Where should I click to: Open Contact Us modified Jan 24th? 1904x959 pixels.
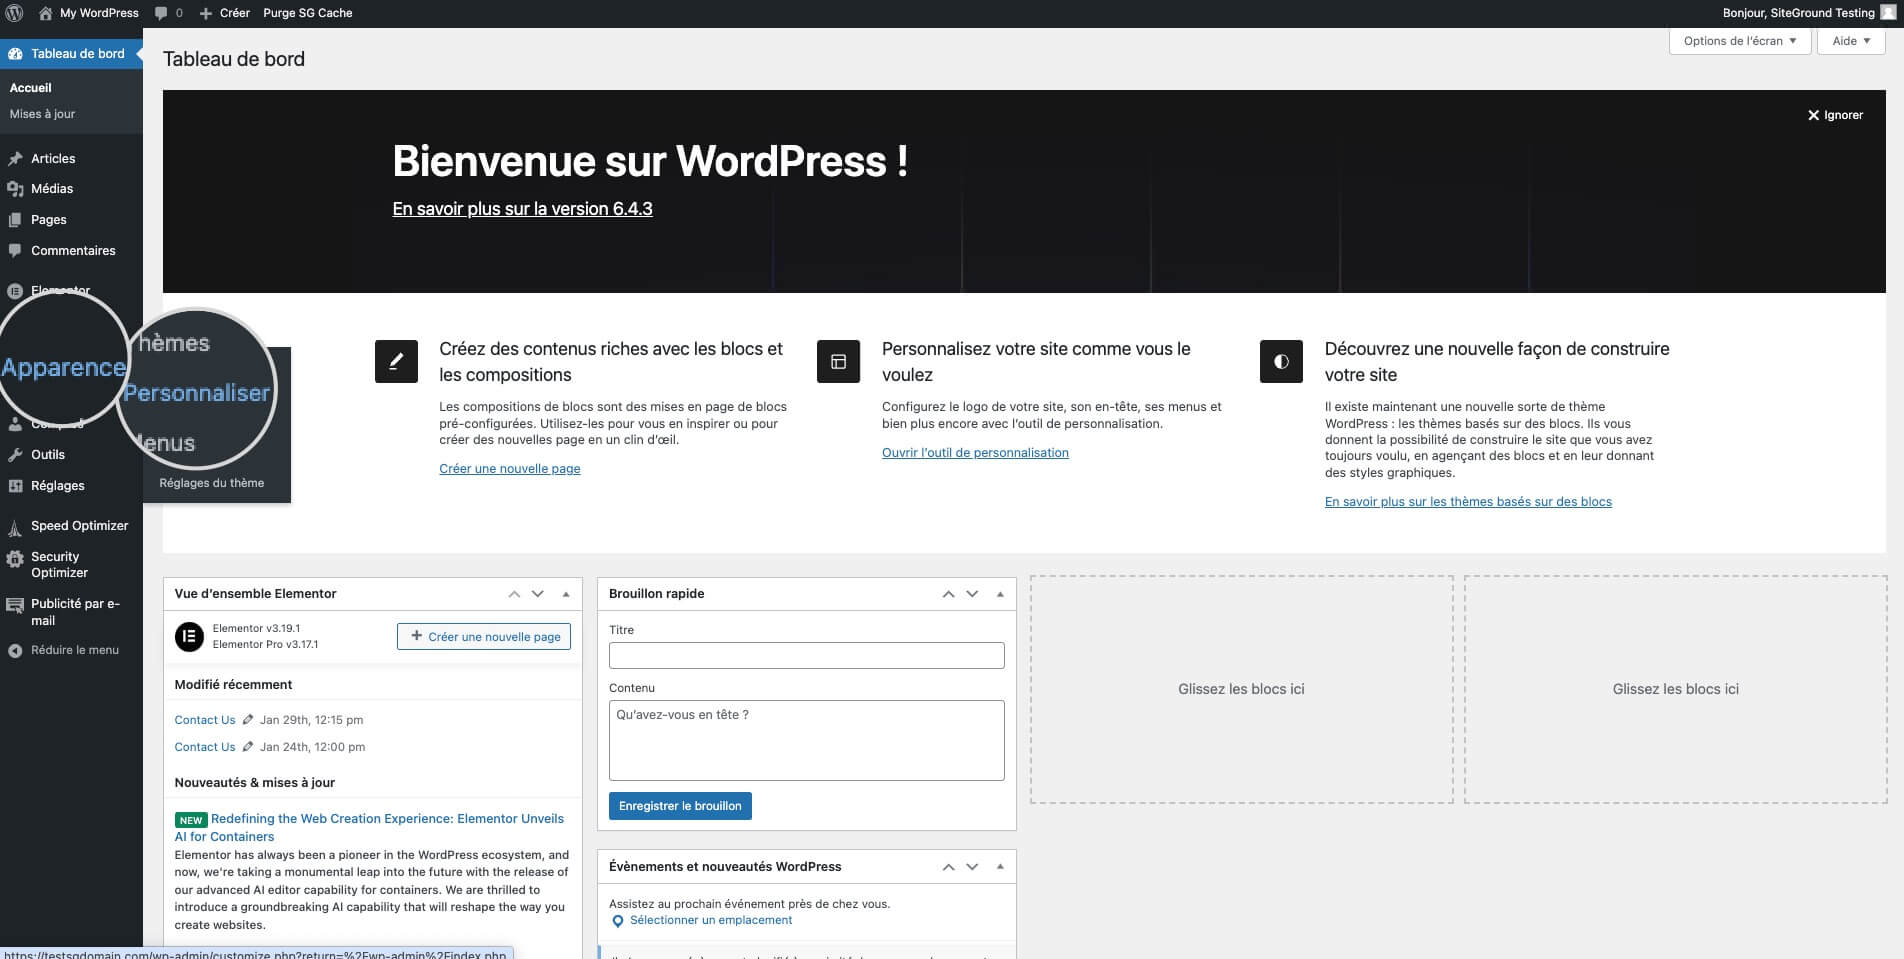pyautogui.click(x=205, y=747)
